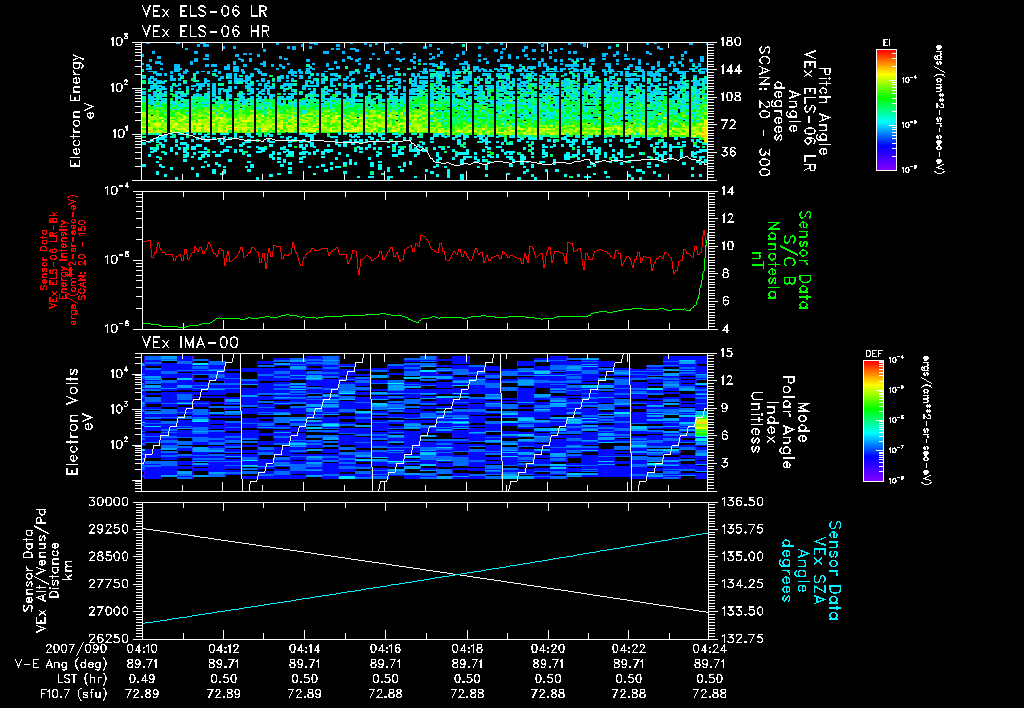The image size is (1024, 708).
Task: Click the 134.25 SZA tick label
Action: point(741,584)
